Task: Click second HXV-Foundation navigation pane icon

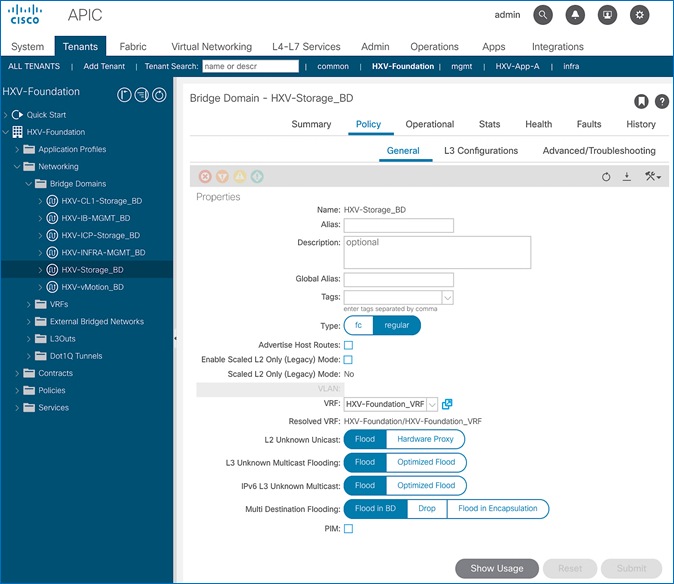Action: coord(141,95)
